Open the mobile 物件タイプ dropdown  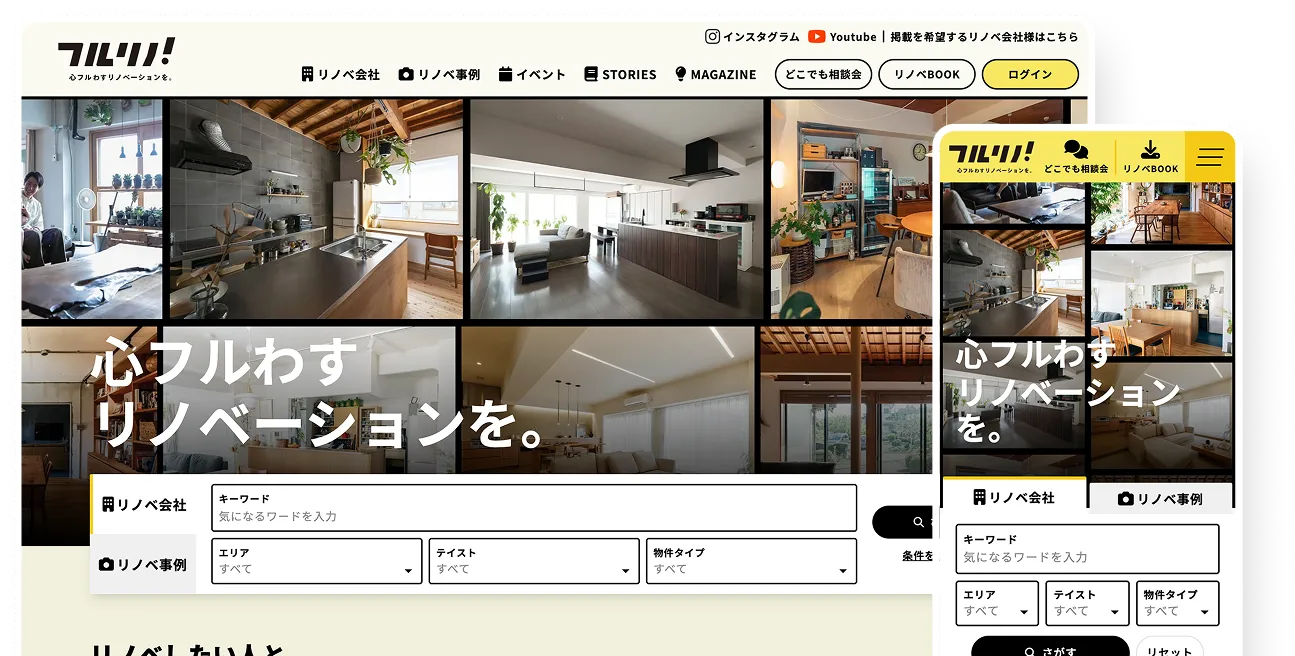coord(1178,603)
